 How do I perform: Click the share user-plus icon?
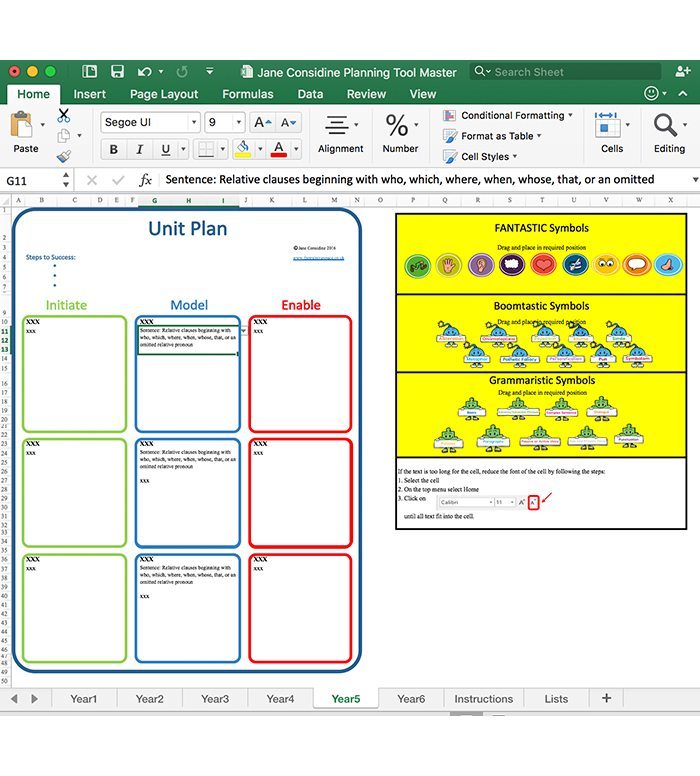pos(683,71)
